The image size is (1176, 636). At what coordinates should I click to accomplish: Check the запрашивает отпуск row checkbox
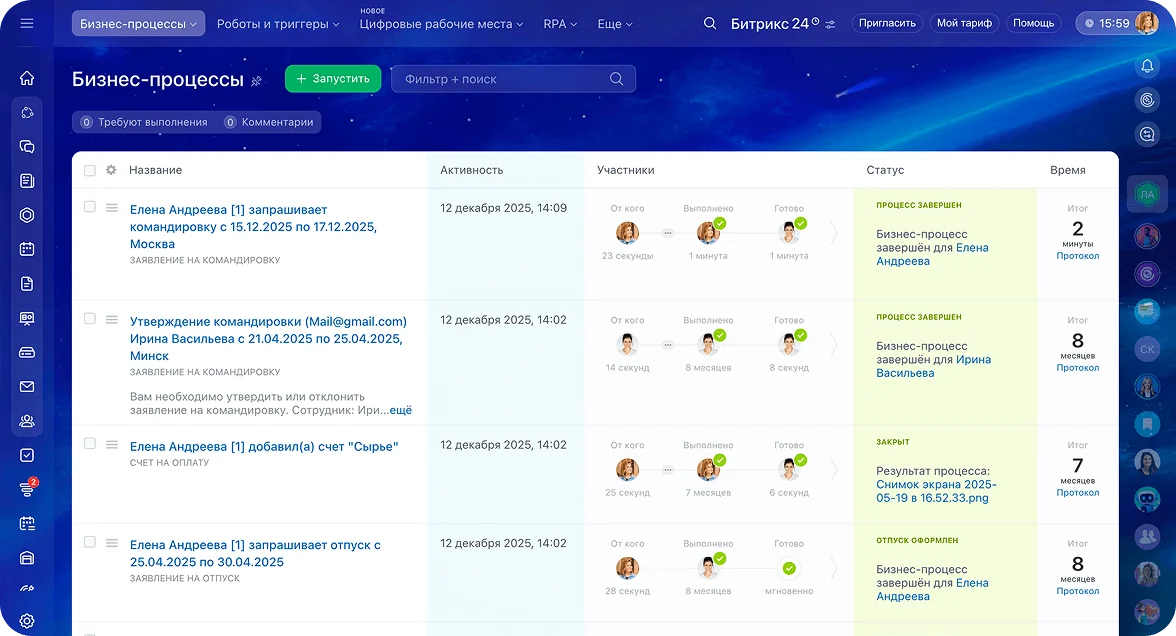click(90, 542)
